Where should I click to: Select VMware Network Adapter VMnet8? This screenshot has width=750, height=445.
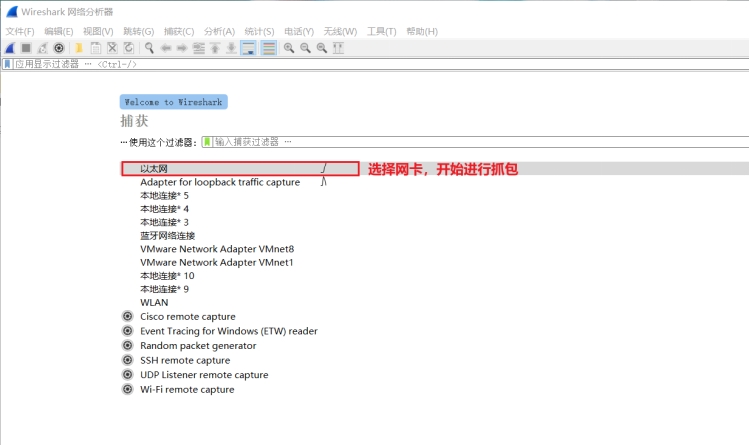pyautogui.click(x=217, y=249)
